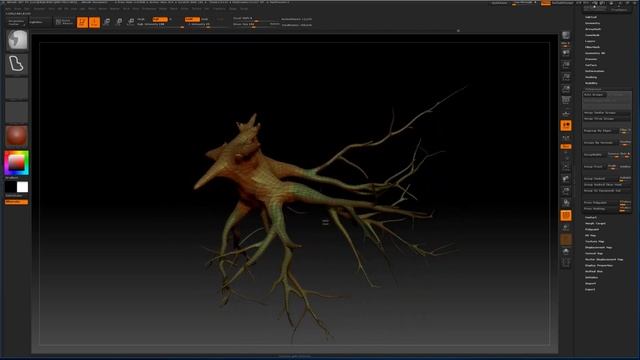Toggle Zadd sculpt mode
This screenshot has height=360, width=640.
(192, 19)
